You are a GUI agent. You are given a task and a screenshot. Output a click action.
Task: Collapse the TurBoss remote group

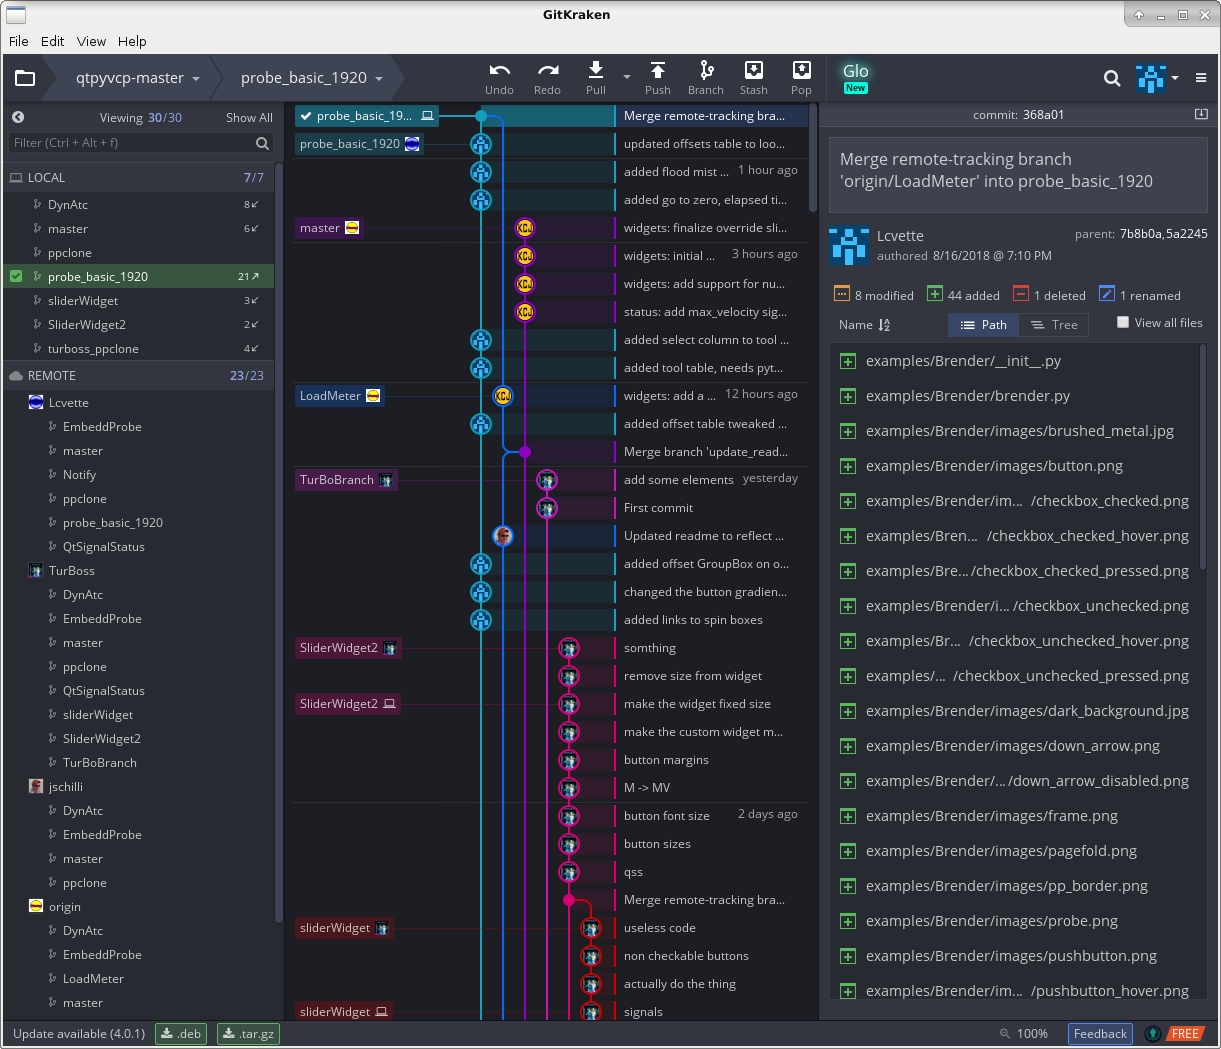point(72,571)
